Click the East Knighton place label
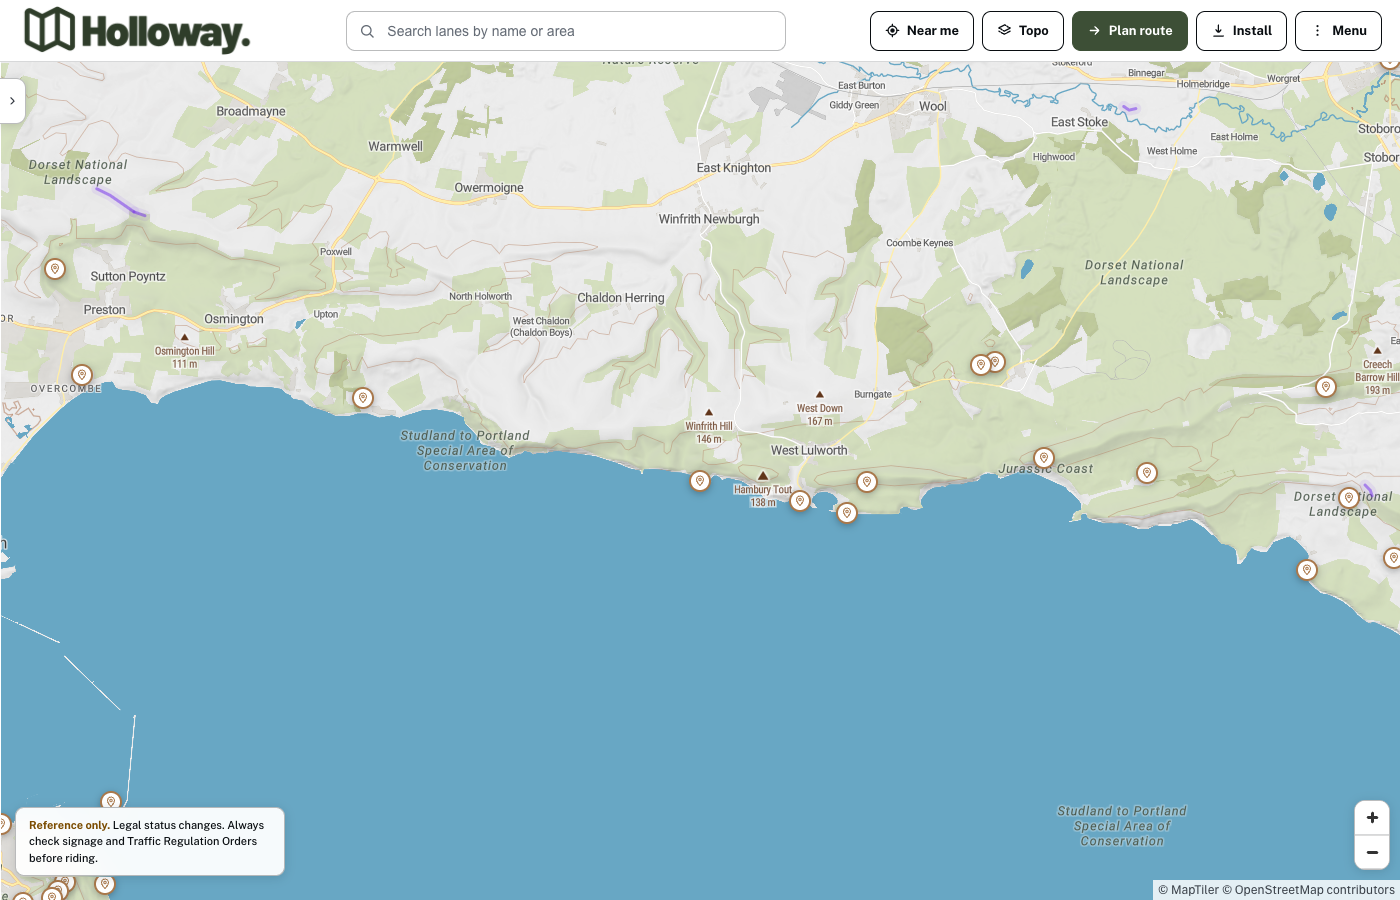The image size is (1400, 900). [734, 168]
